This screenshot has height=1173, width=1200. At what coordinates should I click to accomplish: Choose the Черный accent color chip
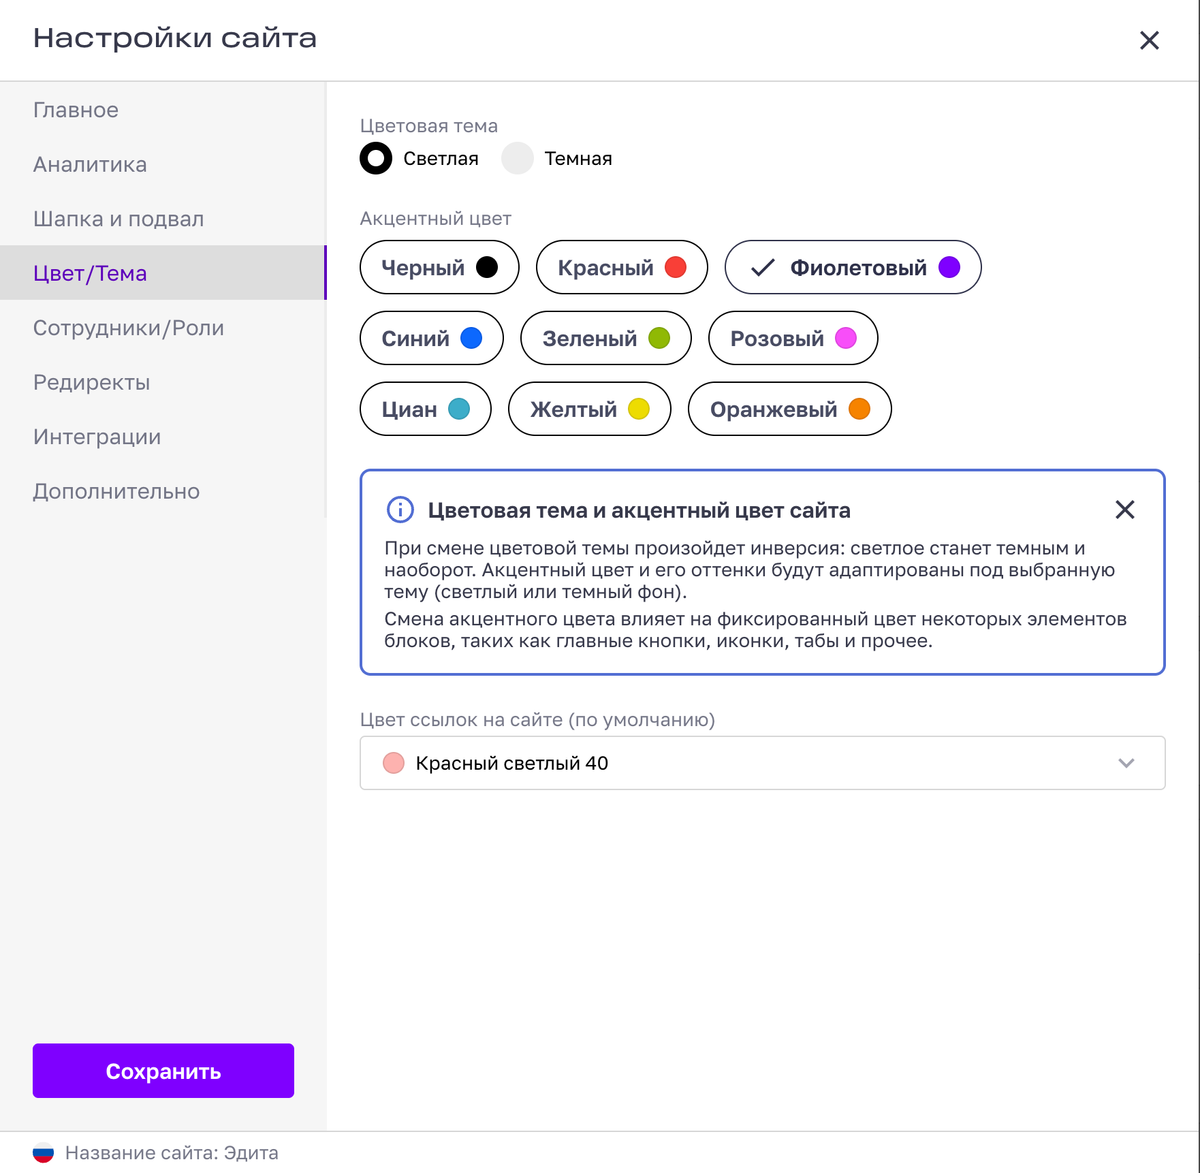point(439,267)
